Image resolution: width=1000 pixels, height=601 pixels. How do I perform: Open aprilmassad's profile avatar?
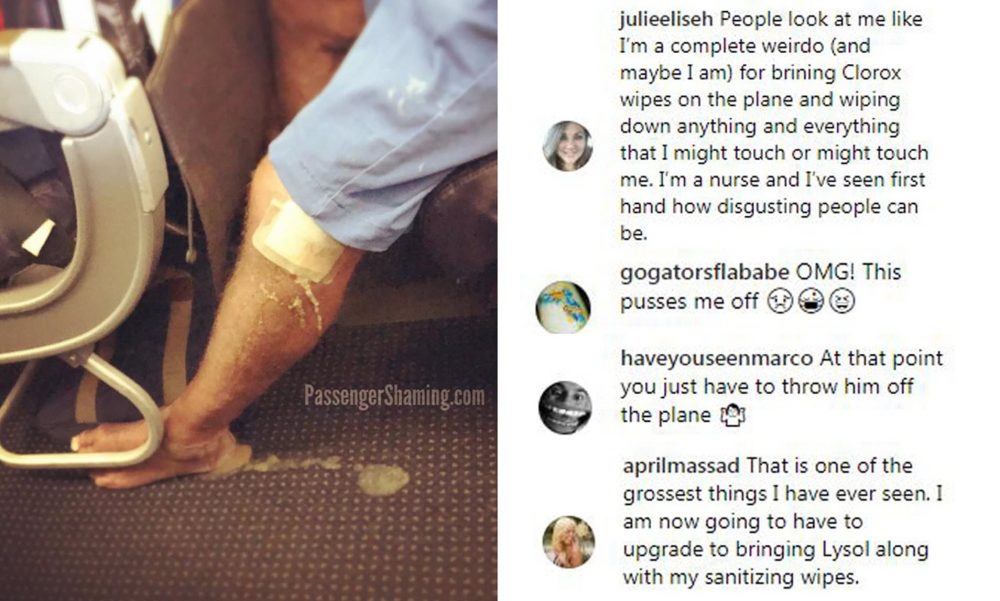click(568, 542)
